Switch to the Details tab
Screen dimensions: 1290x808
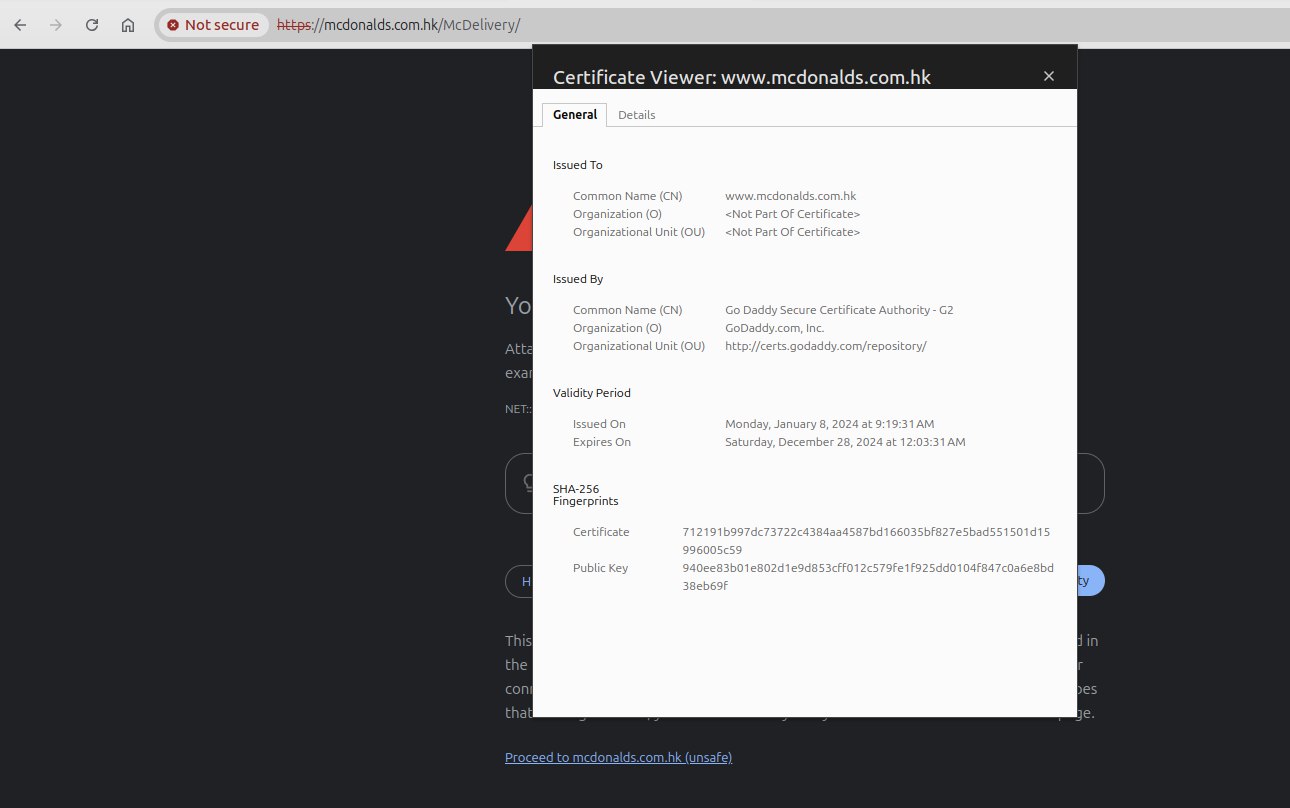point(636,115)
